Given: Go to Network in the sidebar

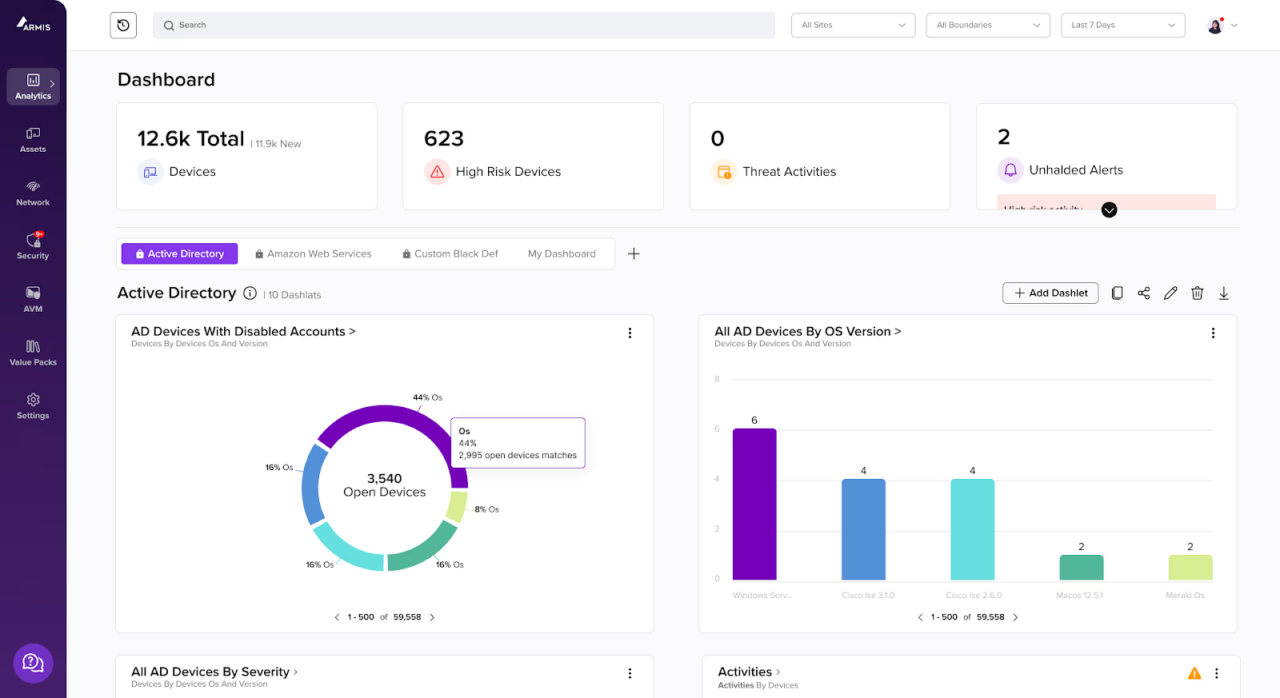Looking at the screenshot, I should (33, 193).
